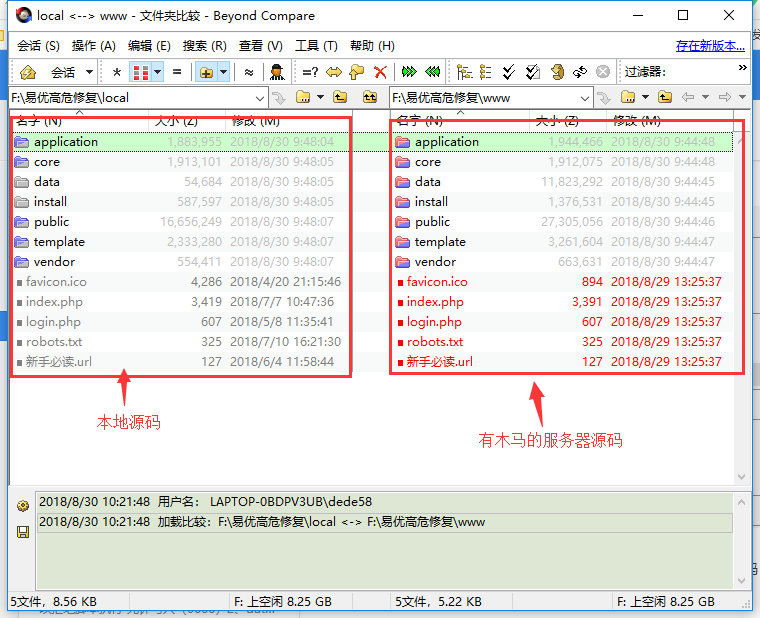
Task: Open right browse folder dropdown arrow
Action: (645, 97)
